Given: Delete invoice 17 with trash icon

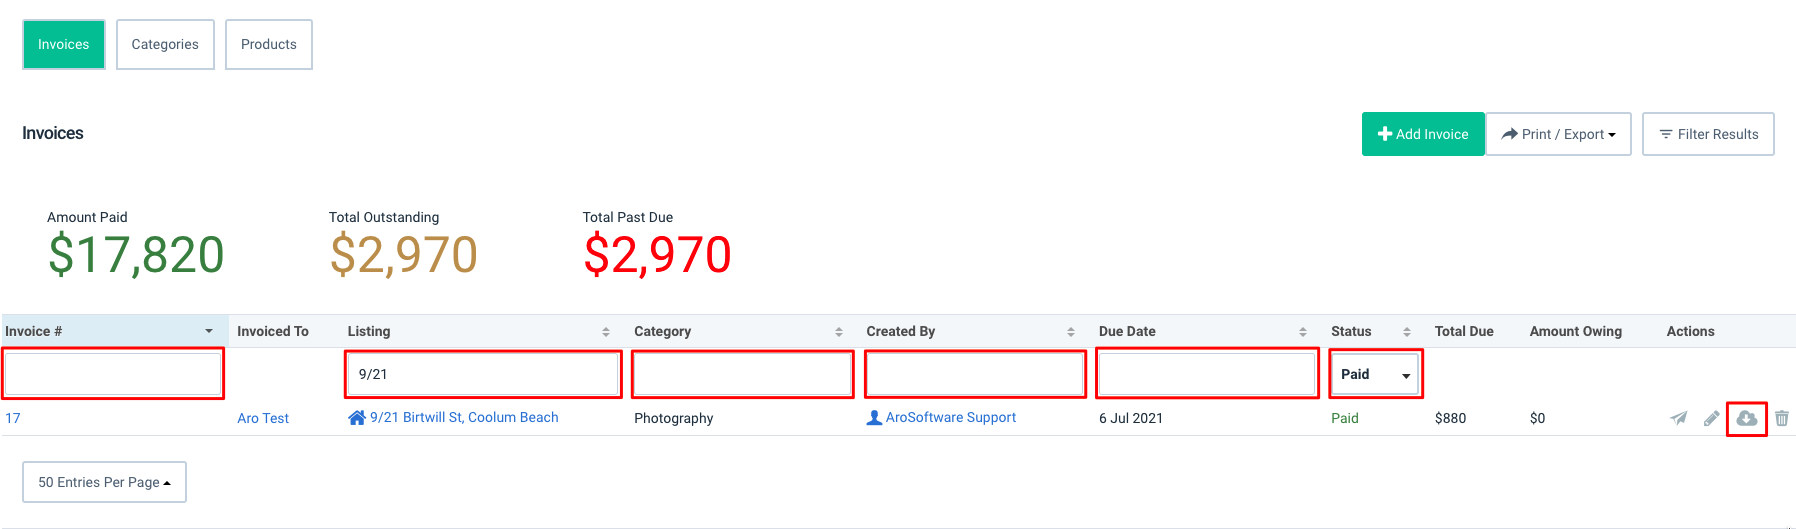Looking at the screenshot, I should click(x=1782, y=418).
